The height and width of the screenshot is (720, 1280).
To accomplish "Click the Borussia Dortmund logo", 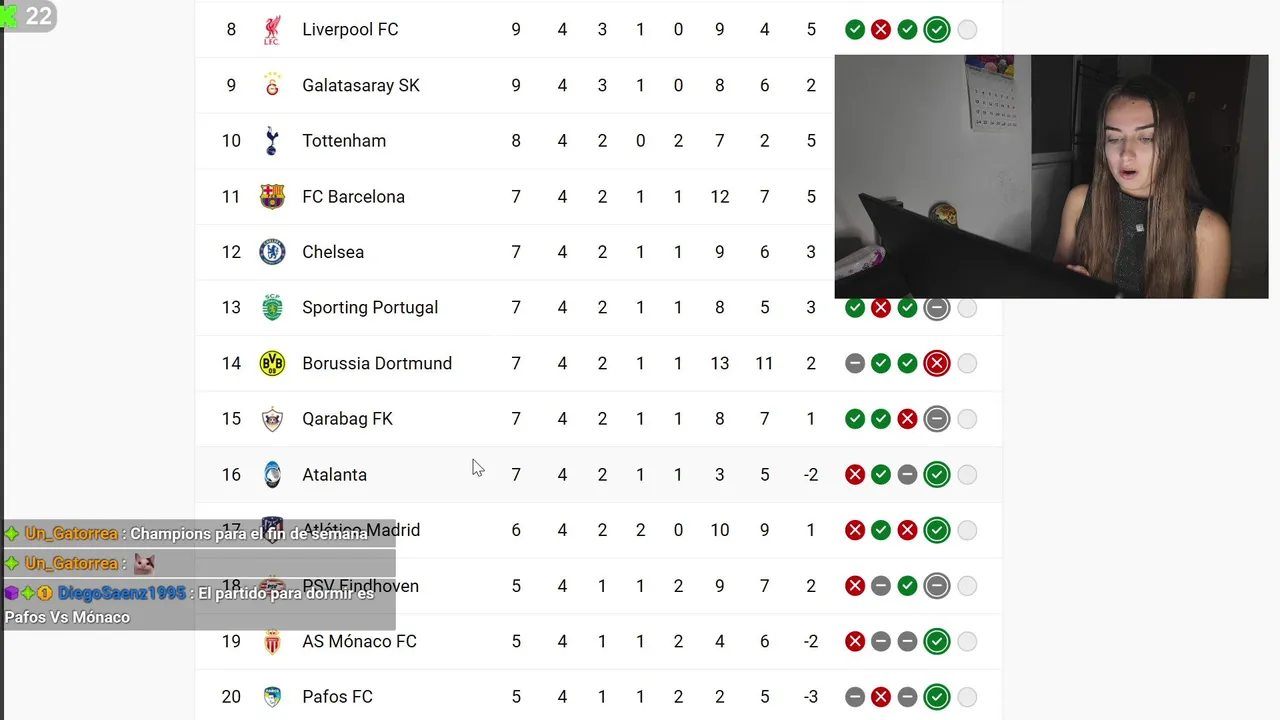I will coord(272,363).
